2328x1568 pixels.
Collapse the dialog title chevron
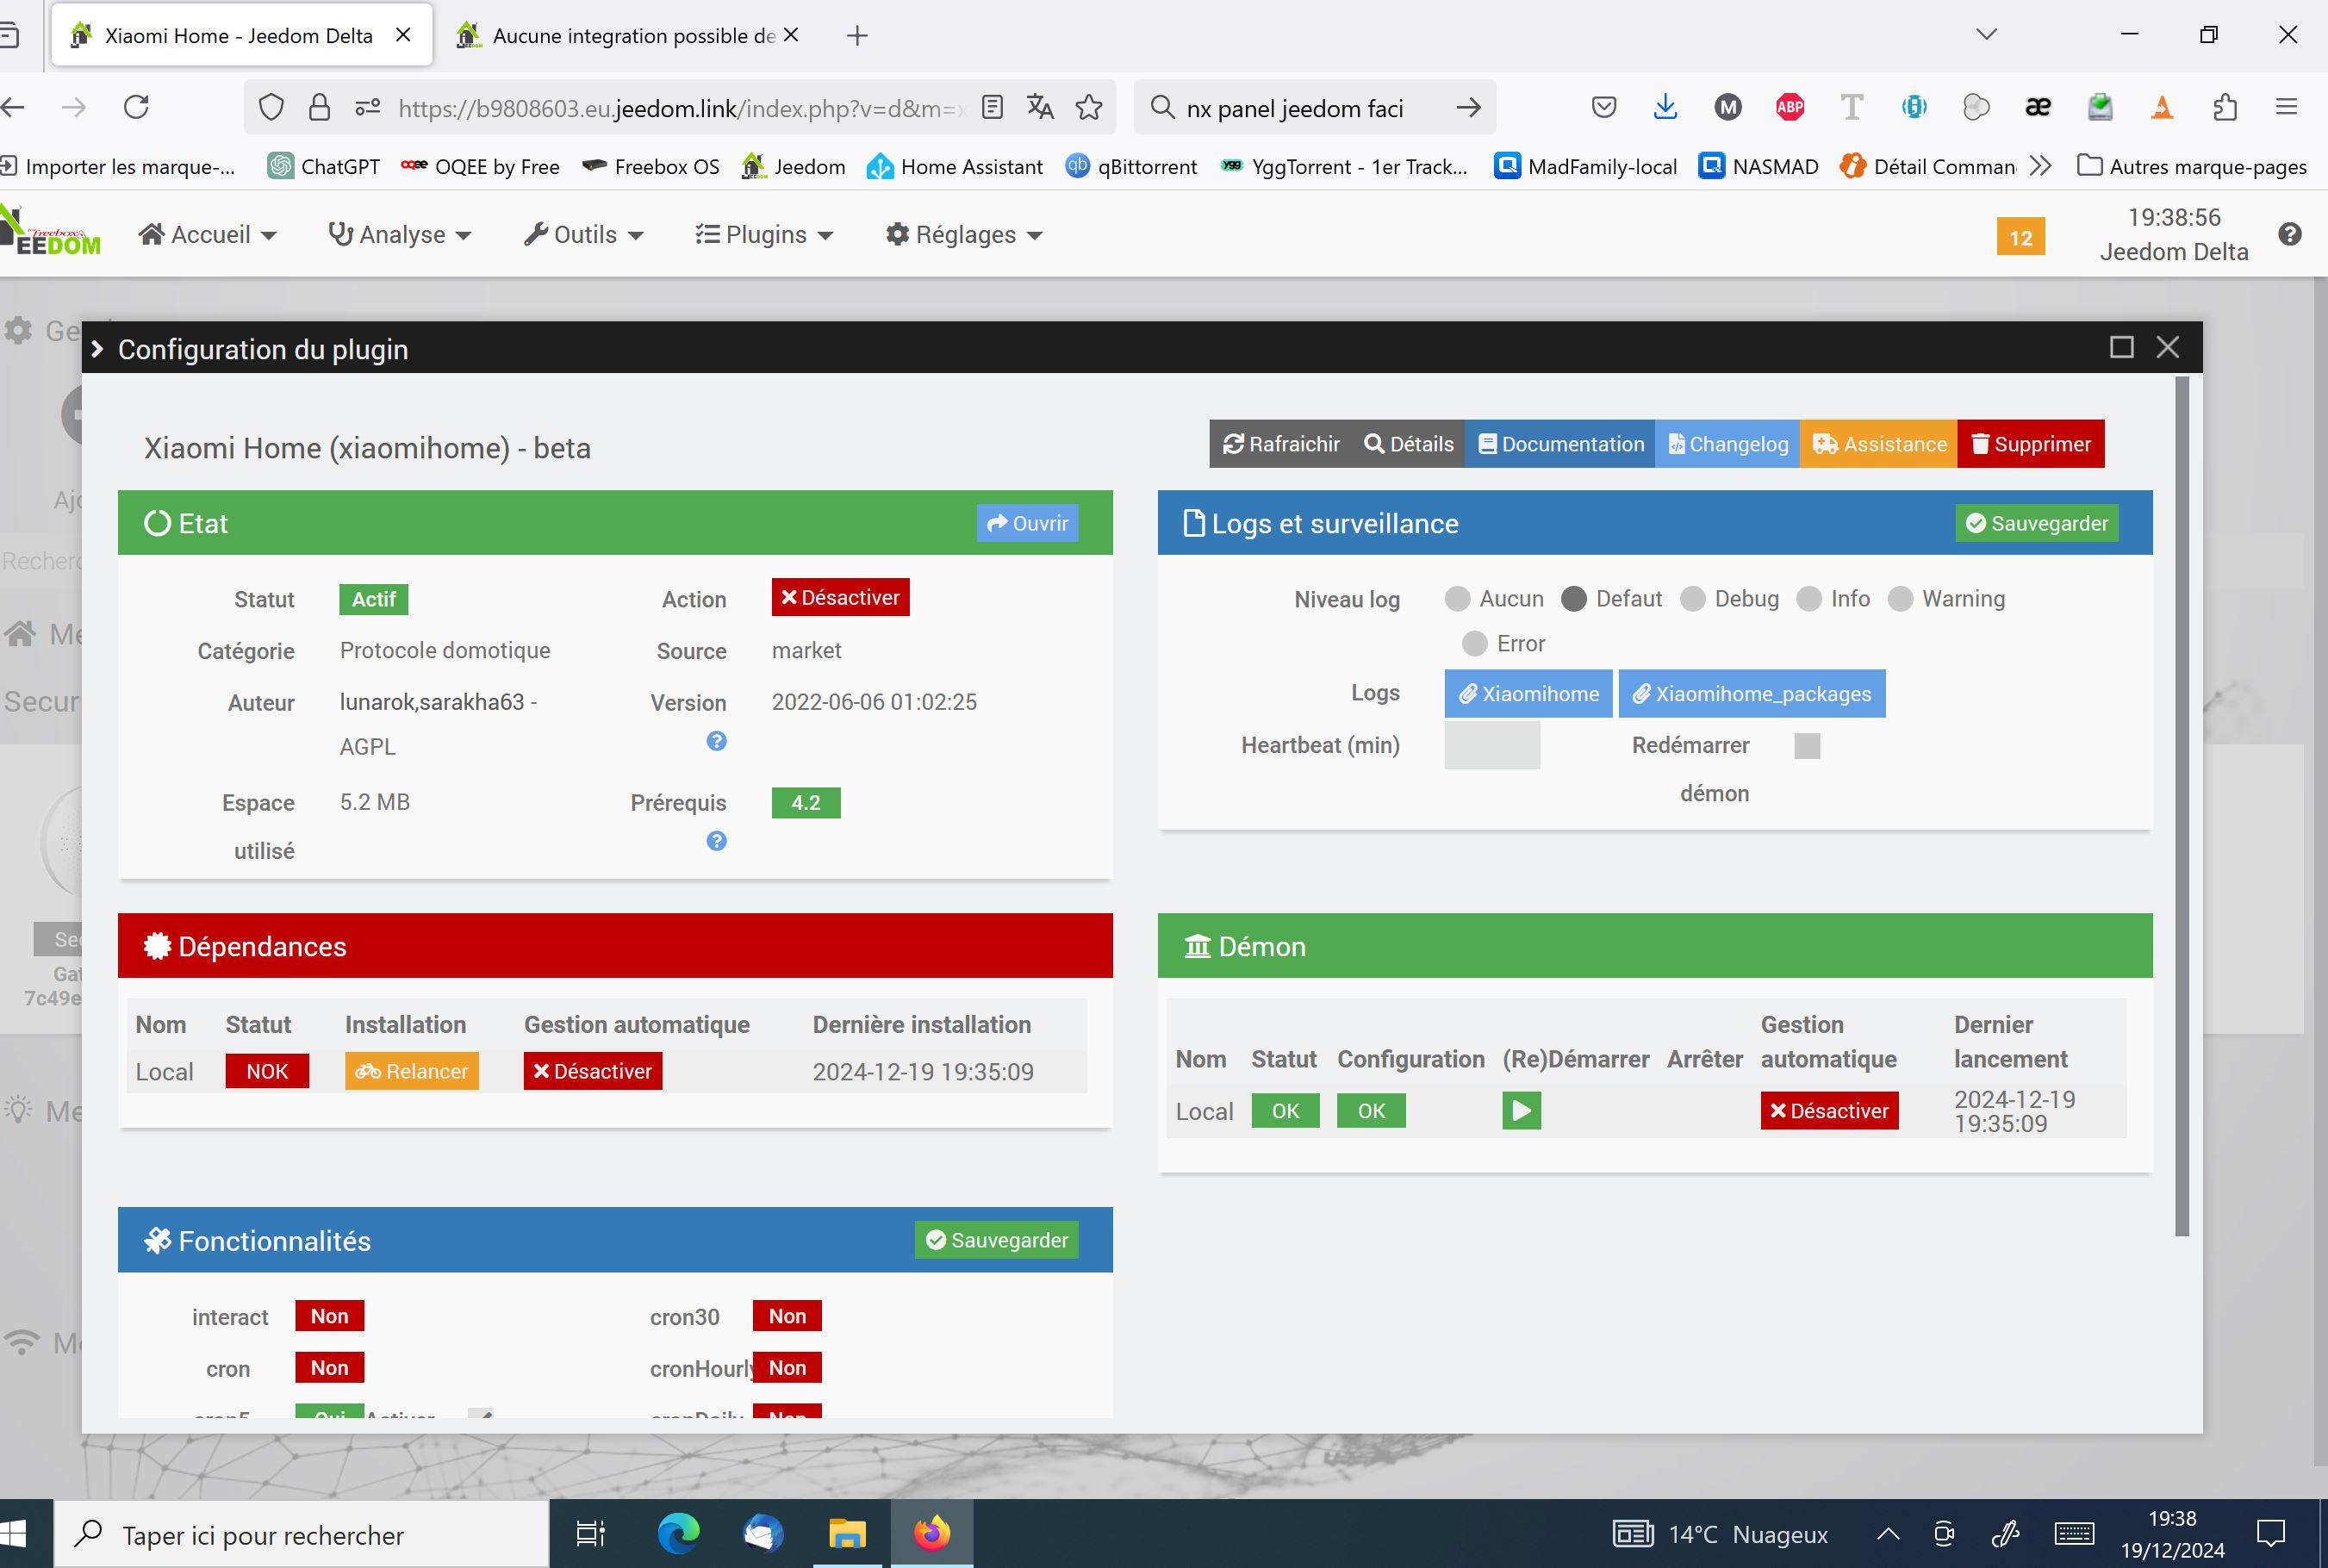(x=97, y=349)
